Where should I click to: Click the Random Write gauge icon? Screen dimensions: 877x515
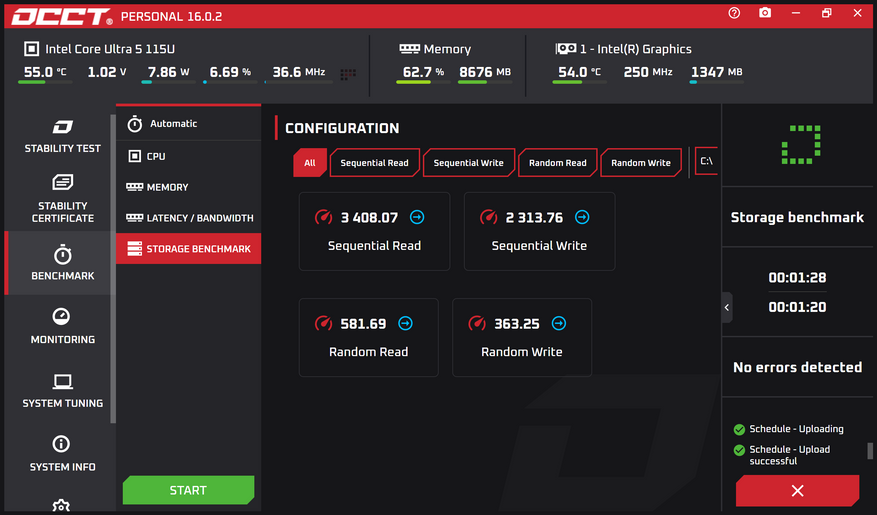tap(477, 323)
